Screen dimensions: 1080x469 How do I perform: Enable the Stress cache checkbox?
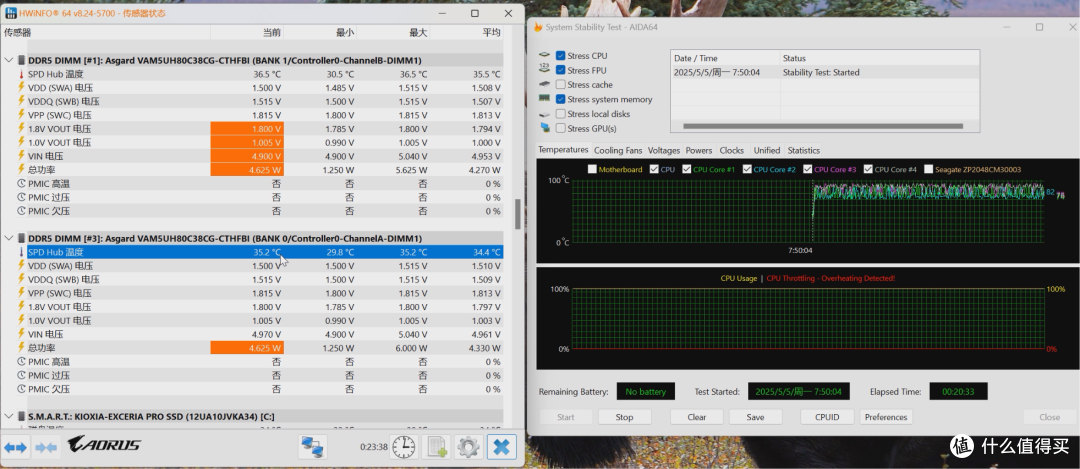(561, 85)
